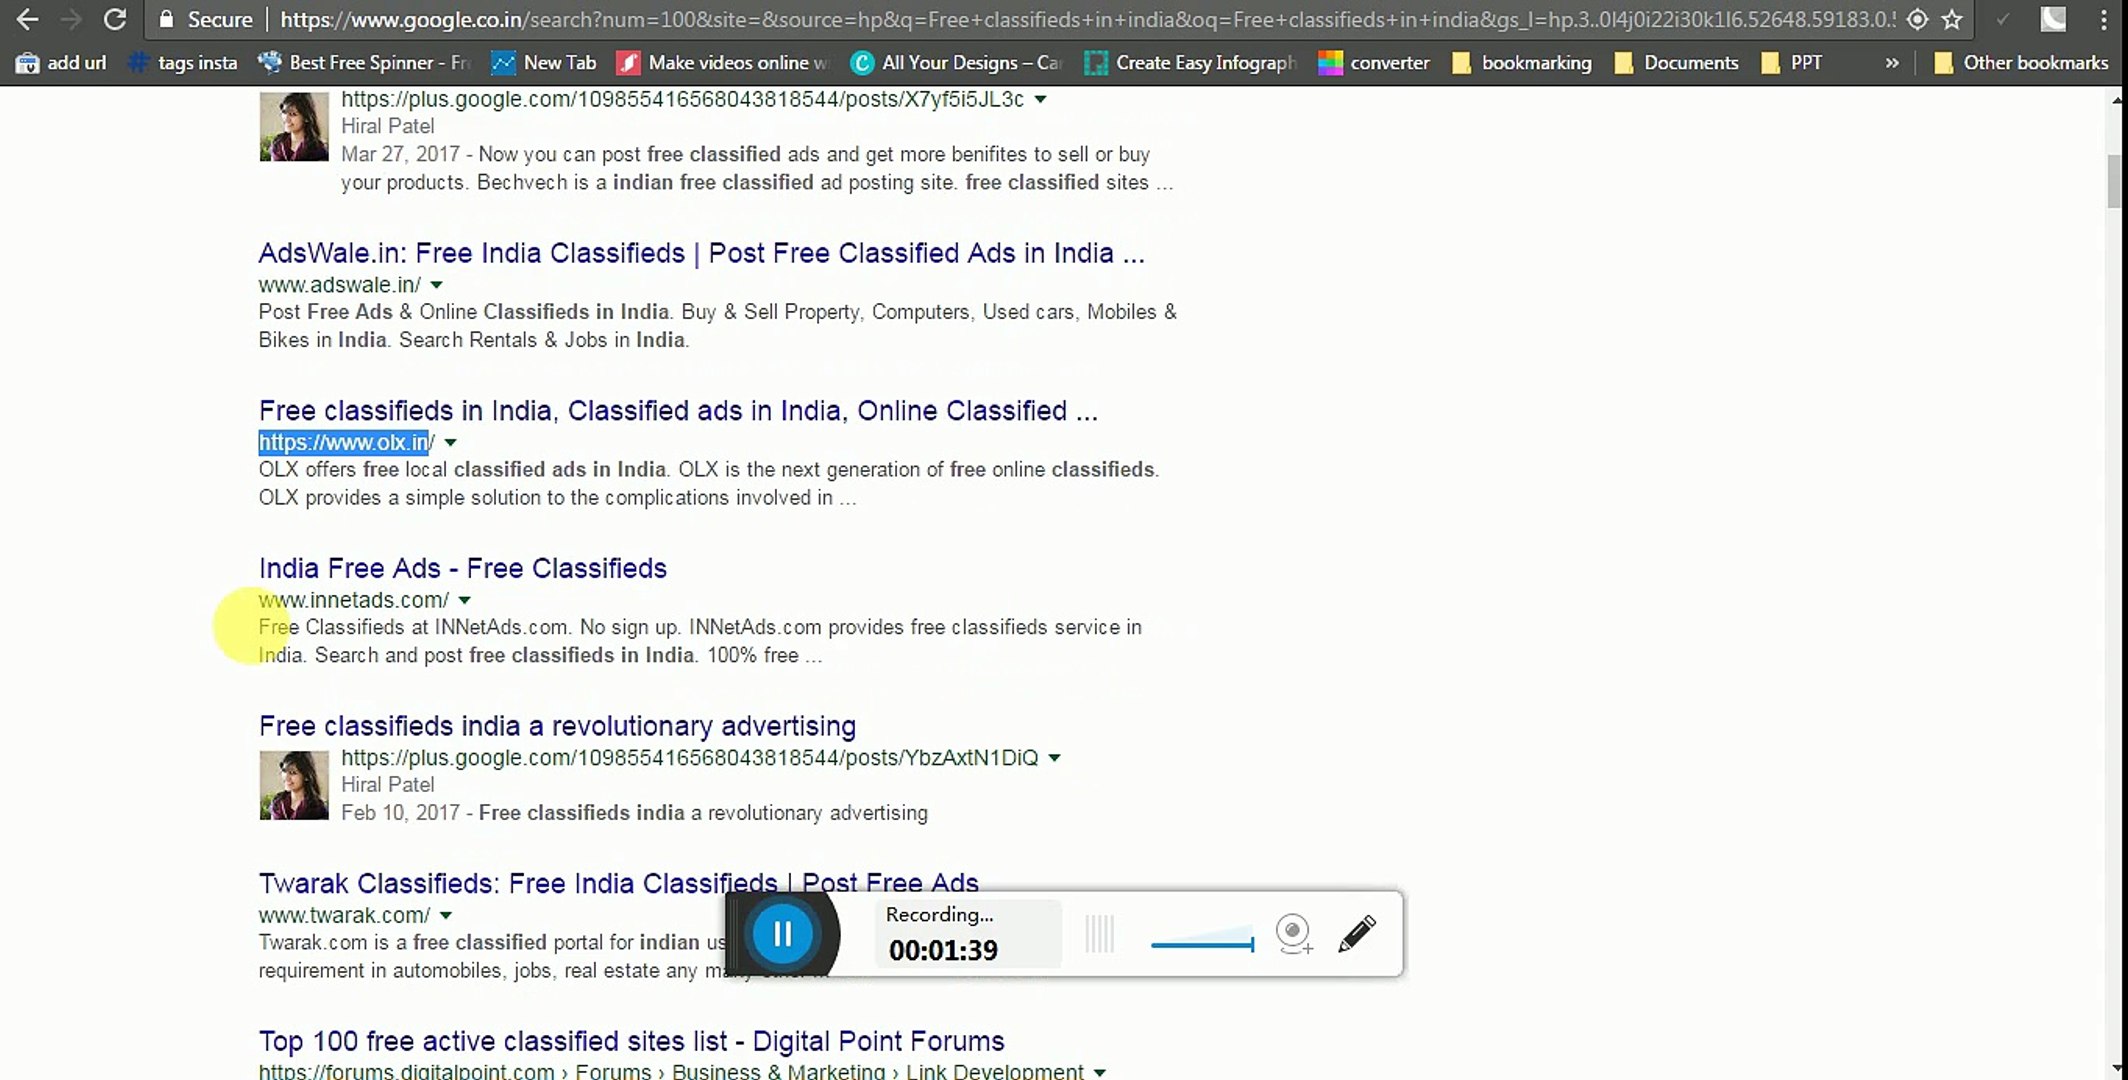Click the pencil annotation tool
The width and height of the screenshot is (2128, 1080).
1356,934
